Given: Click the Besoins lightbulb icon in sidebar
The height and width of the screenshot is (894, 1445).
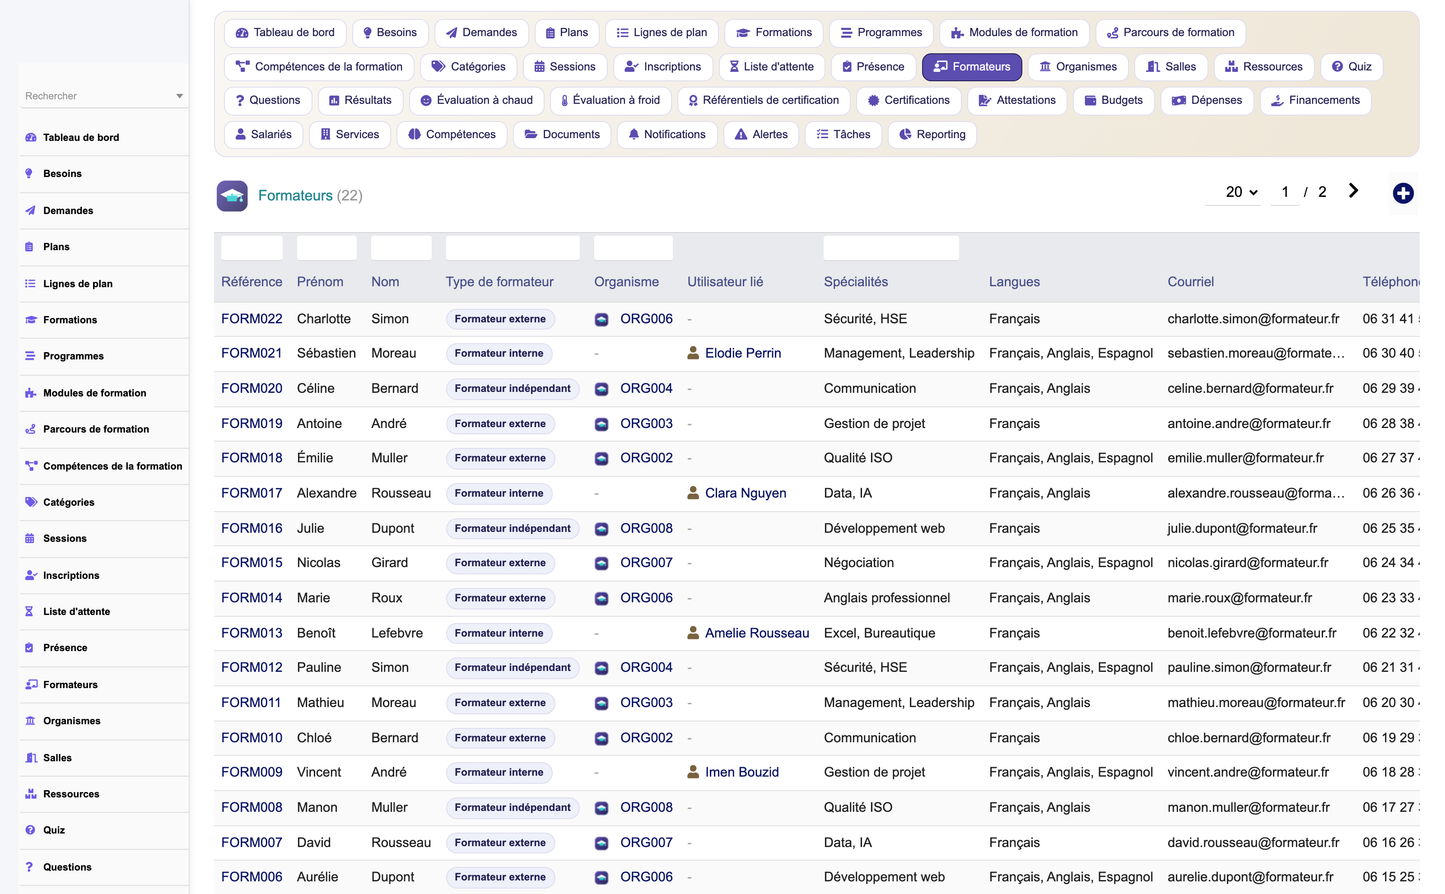Looking at the screenshot, I should pos(29,174).
